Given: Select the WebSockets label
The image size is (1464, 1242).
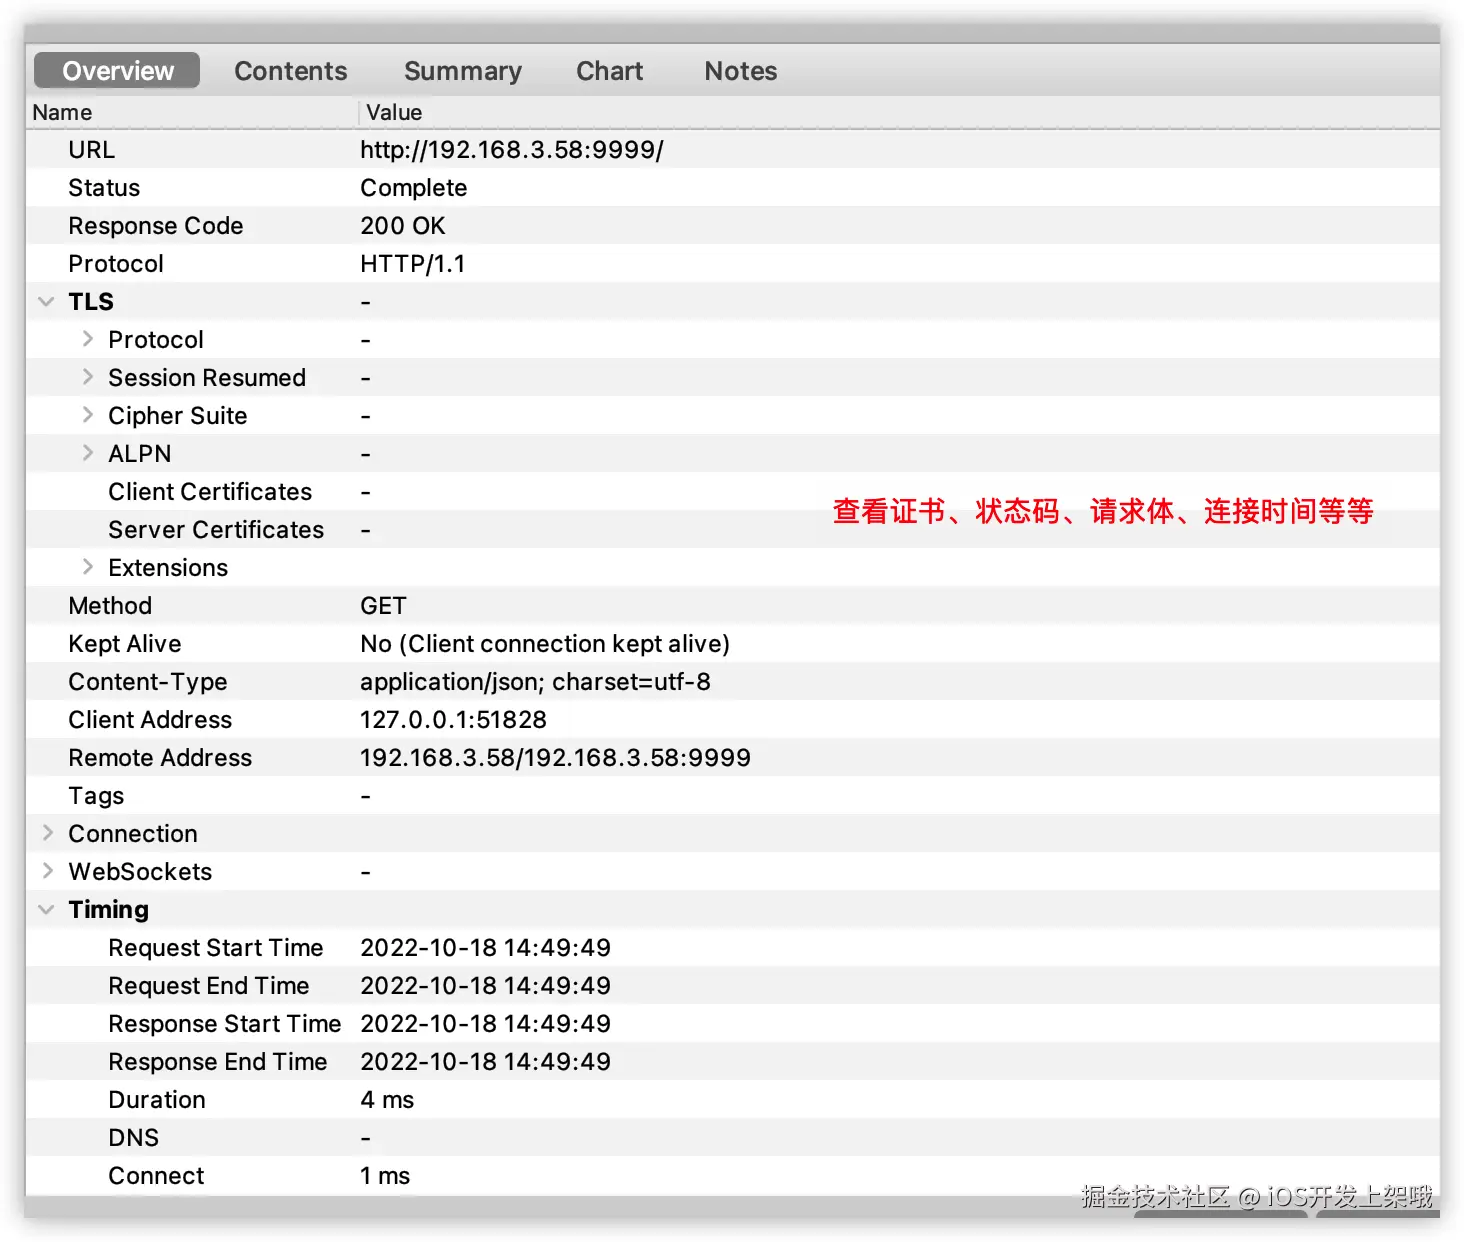Looking at the screenshot, I should pyautogui.click(x=140, y=872).
